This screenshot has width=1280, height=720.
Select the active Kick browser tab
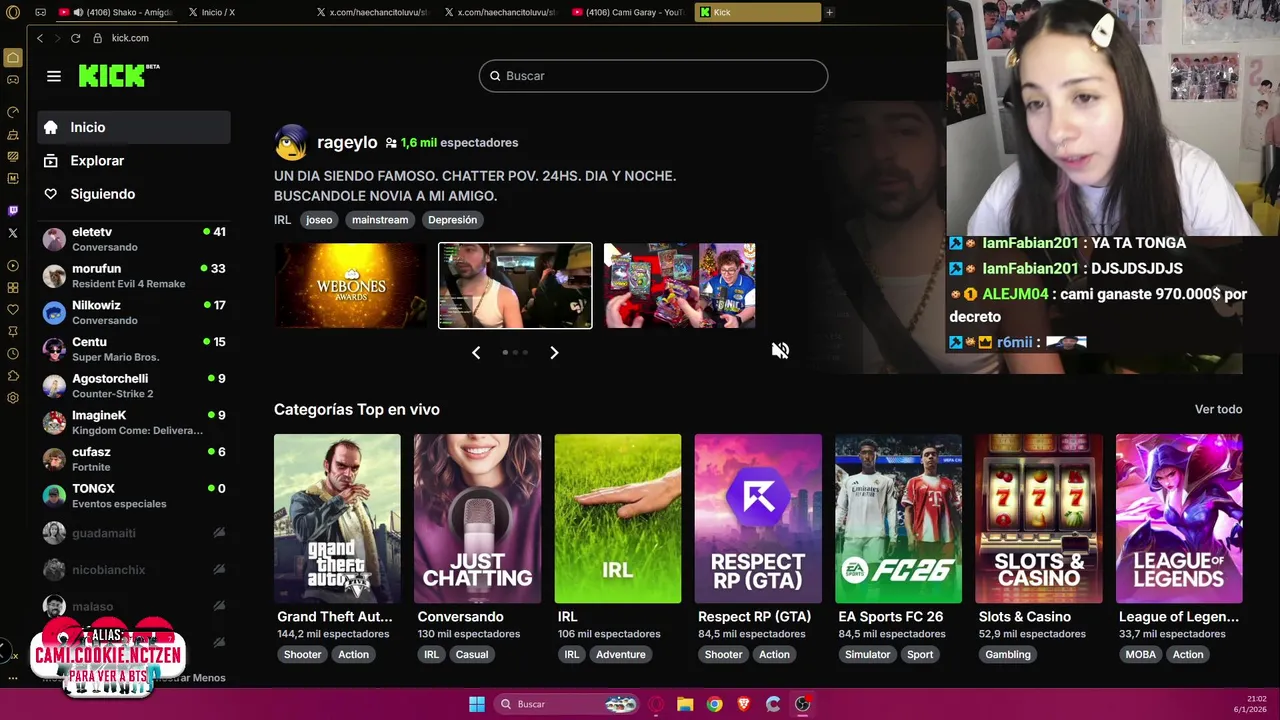click(x=759, y=12)
